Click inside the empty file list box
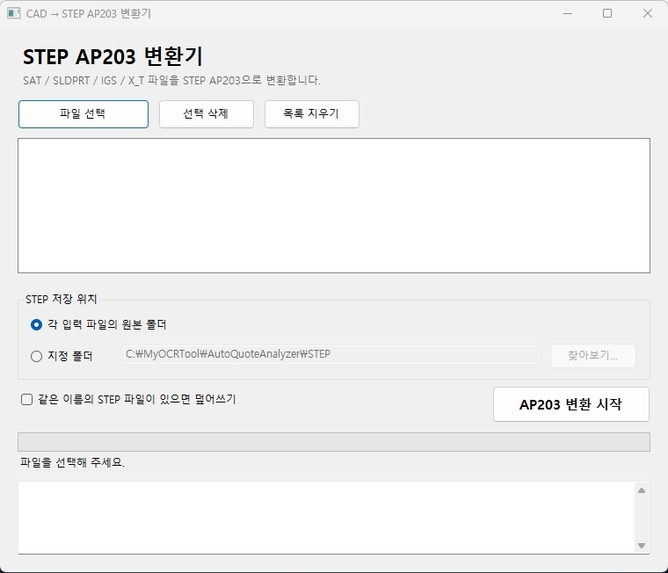668x573 pixels. pos(334,205)
